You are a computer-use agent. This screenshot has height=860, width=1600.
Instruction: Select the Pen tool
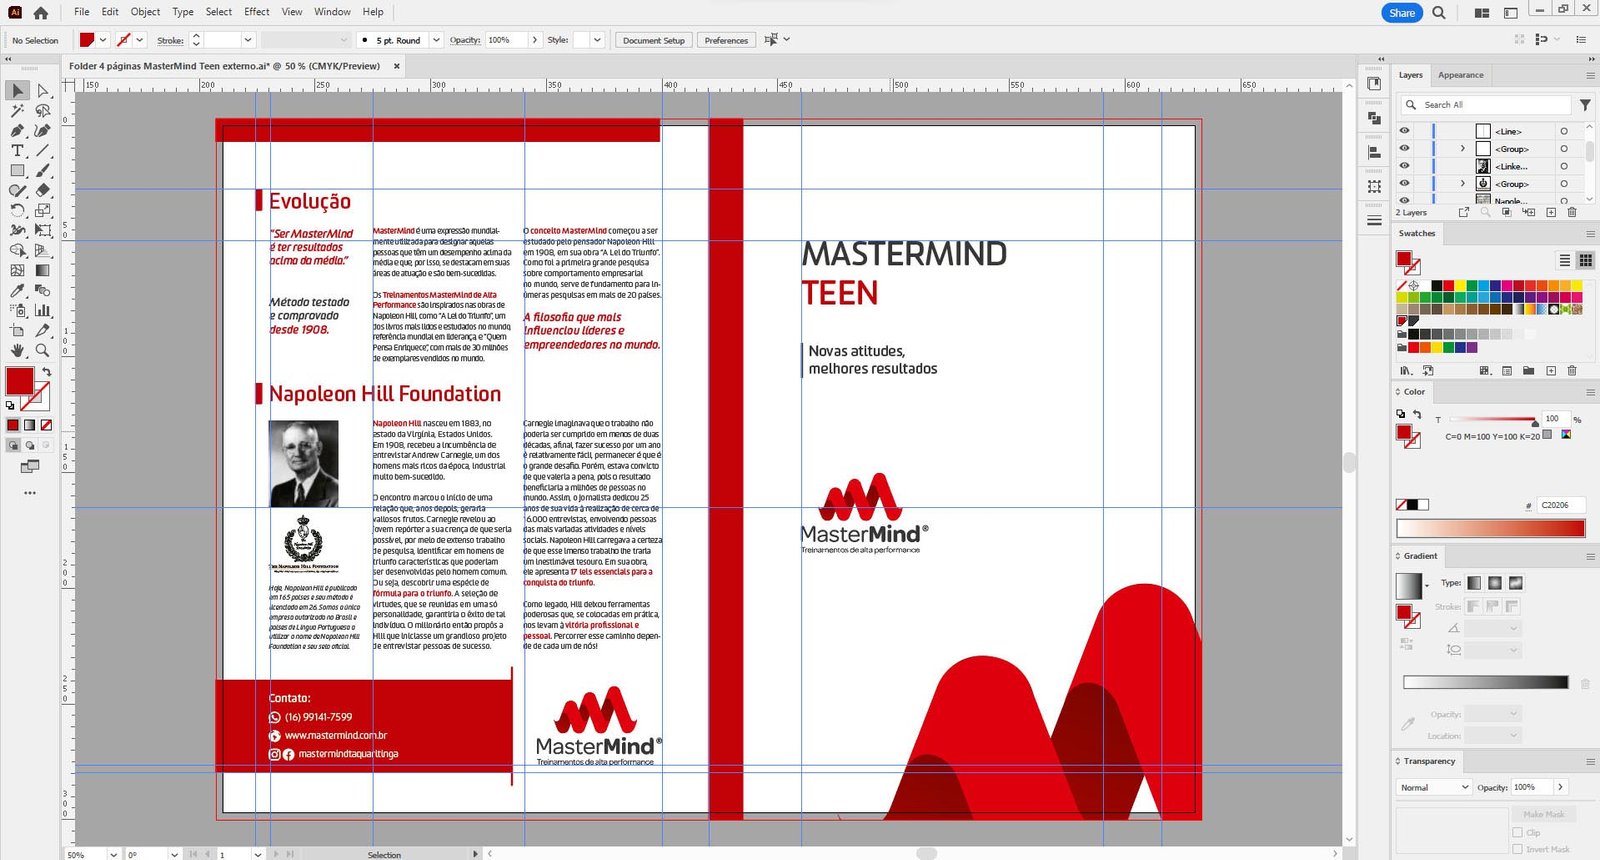(17, 130)
